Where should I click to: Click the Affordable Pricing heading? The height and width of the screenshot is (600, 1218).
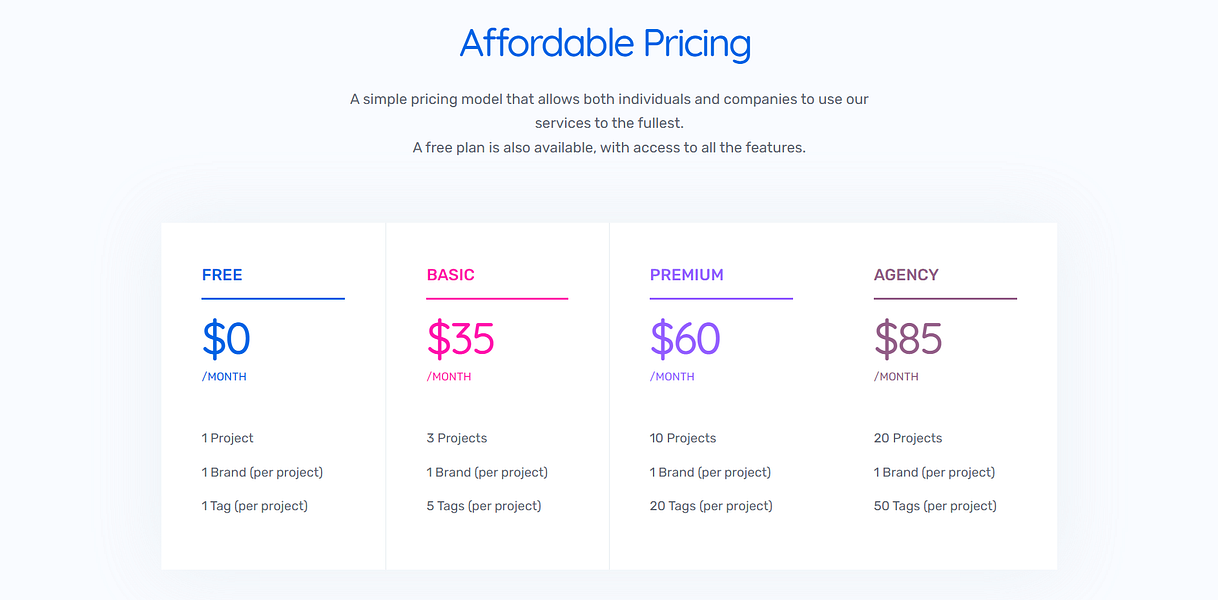pyautogui.click(x=605, y=44)
